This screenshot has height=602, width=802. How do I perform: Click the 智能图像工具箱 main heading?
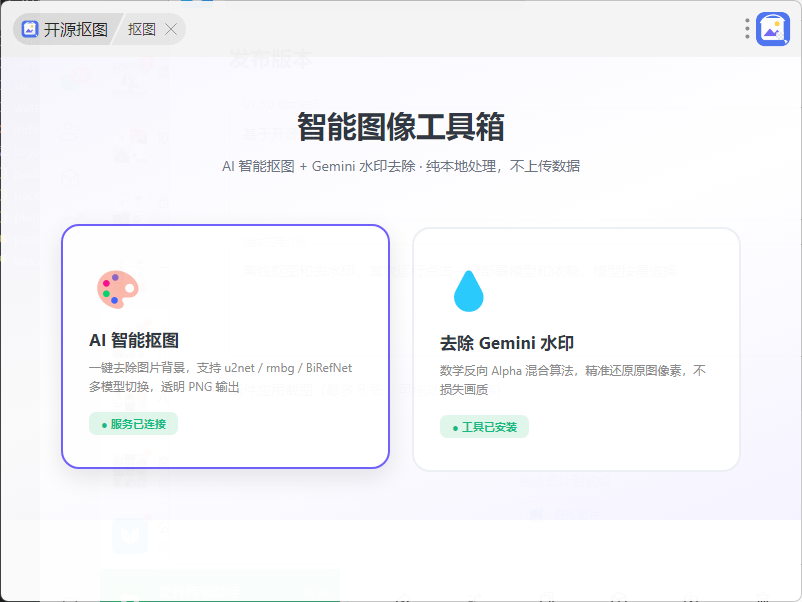[401, 127]
